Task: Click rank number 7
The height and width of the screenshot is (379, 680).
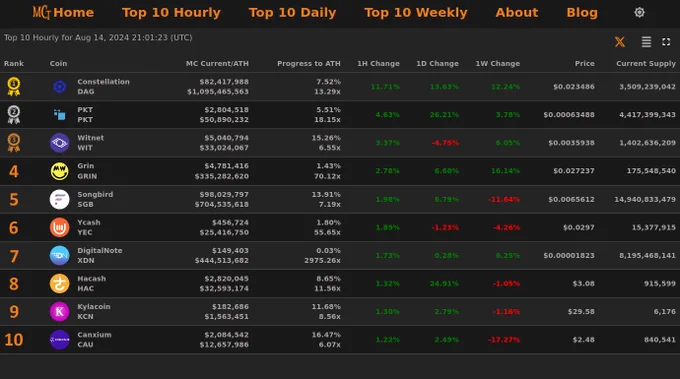Action: pyautogui.click(x=14, y=256)
